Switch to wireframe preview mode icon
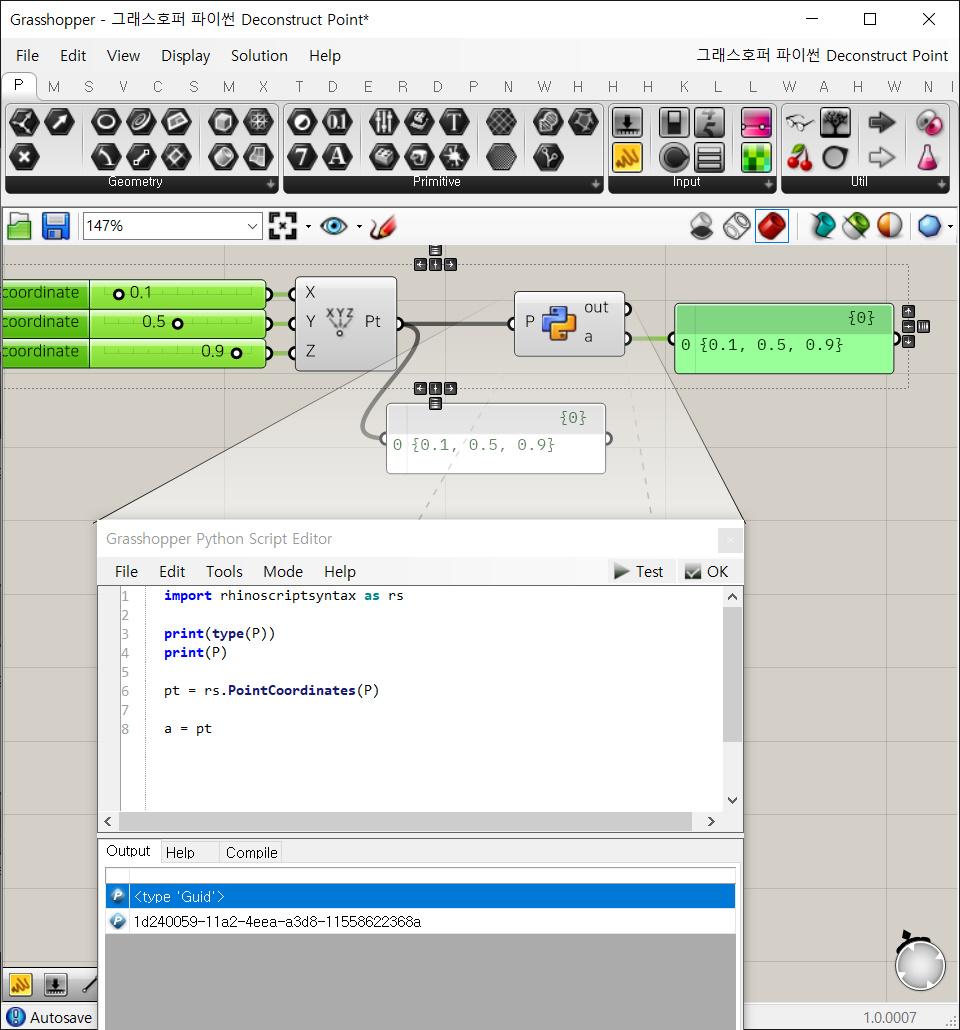 coord(737,226)
